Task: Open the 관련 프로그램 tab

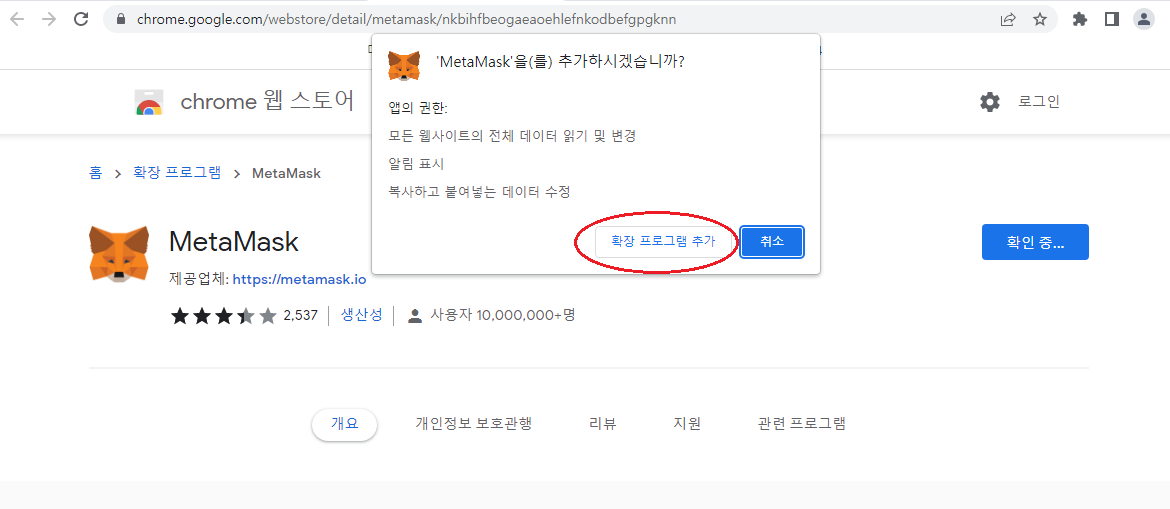Action: tap(801, 424)
